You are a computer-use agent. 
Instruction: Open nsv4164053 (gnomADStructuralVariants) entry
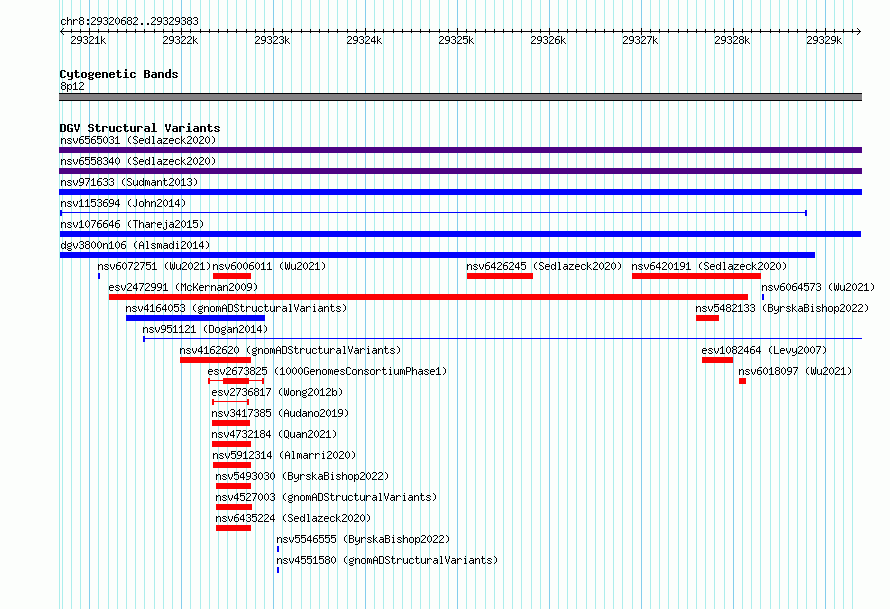point(236,308)
